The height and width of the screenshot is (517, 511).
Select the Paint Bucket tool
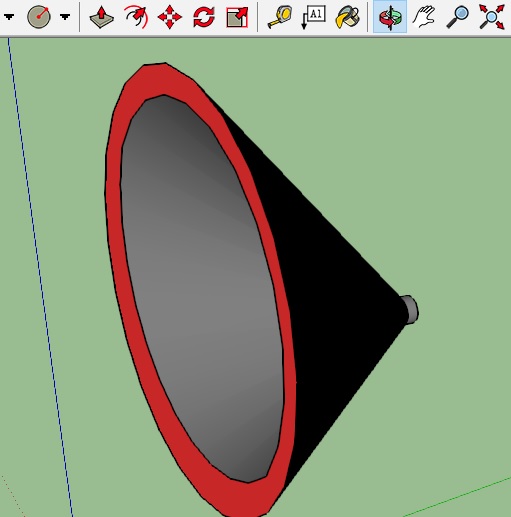pos(348,17)
